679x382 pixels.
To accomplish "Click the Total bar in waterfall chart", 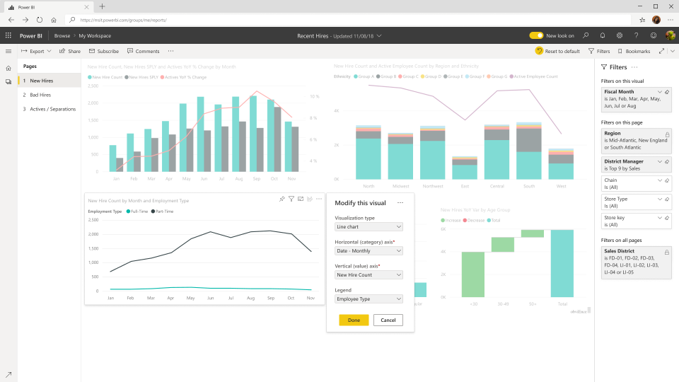I will point(562,263).
